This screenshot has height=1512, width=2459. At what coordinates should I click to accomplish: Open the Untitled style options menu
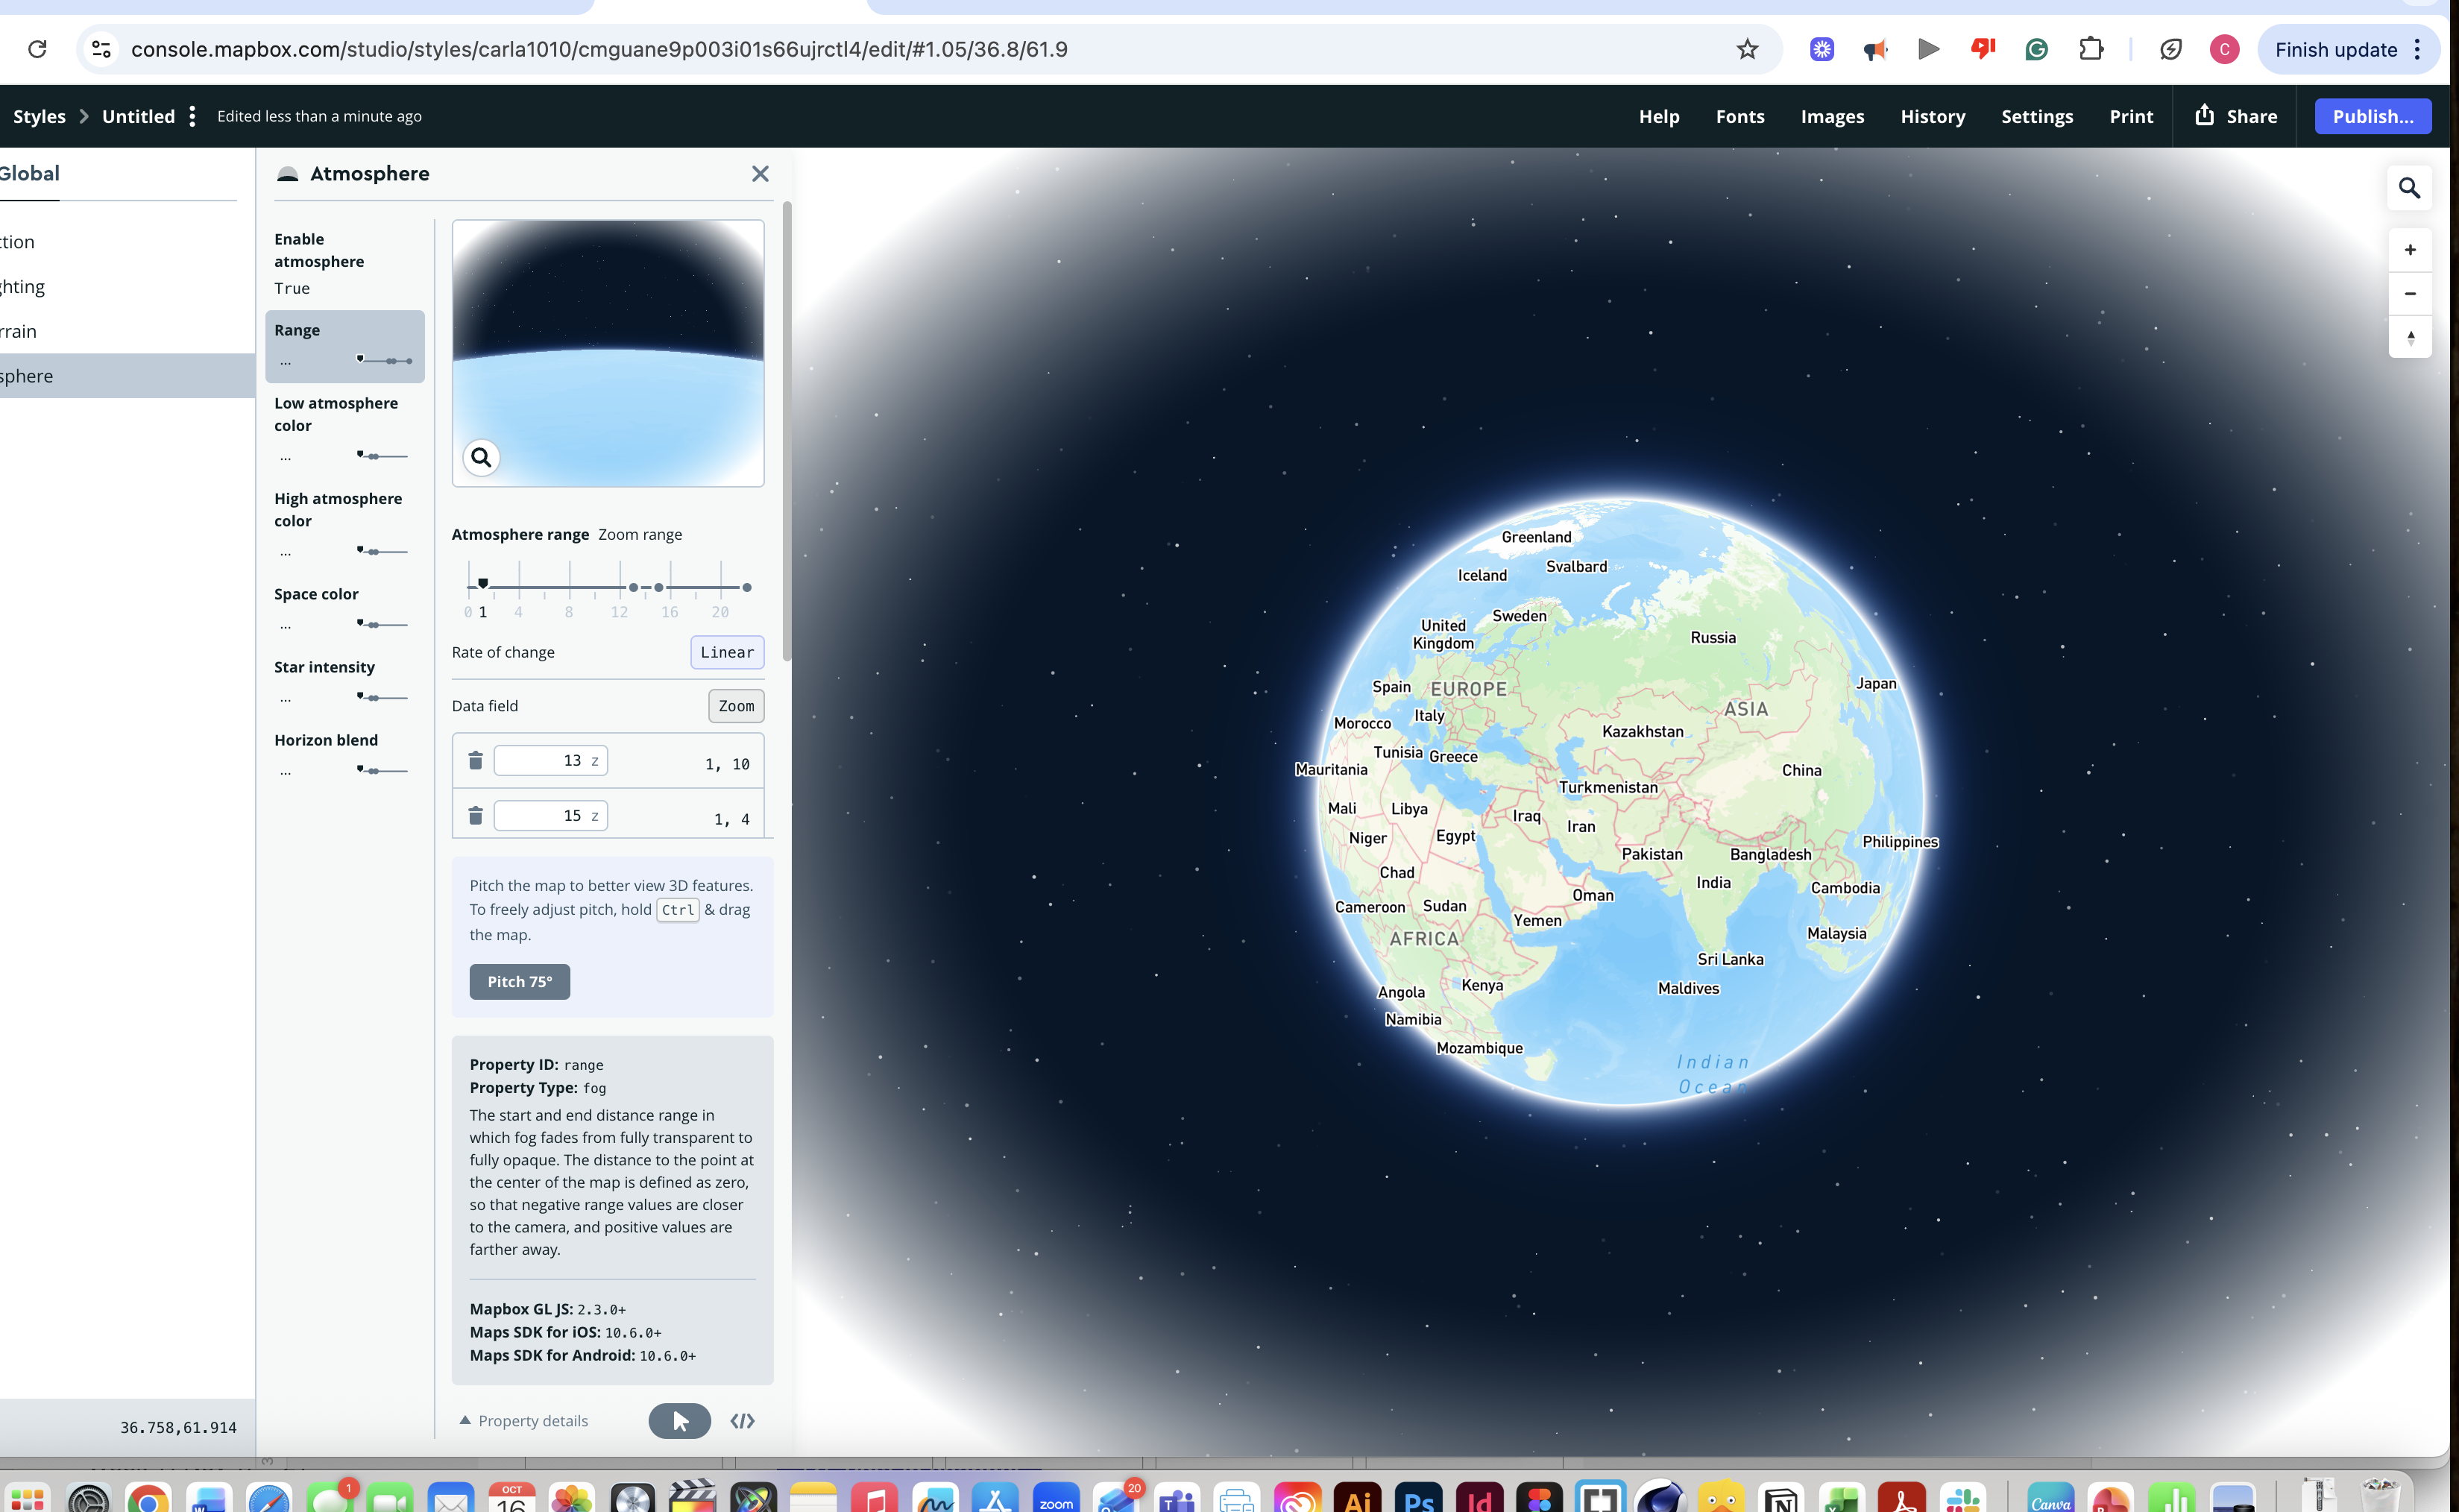[x=192, y=115]
